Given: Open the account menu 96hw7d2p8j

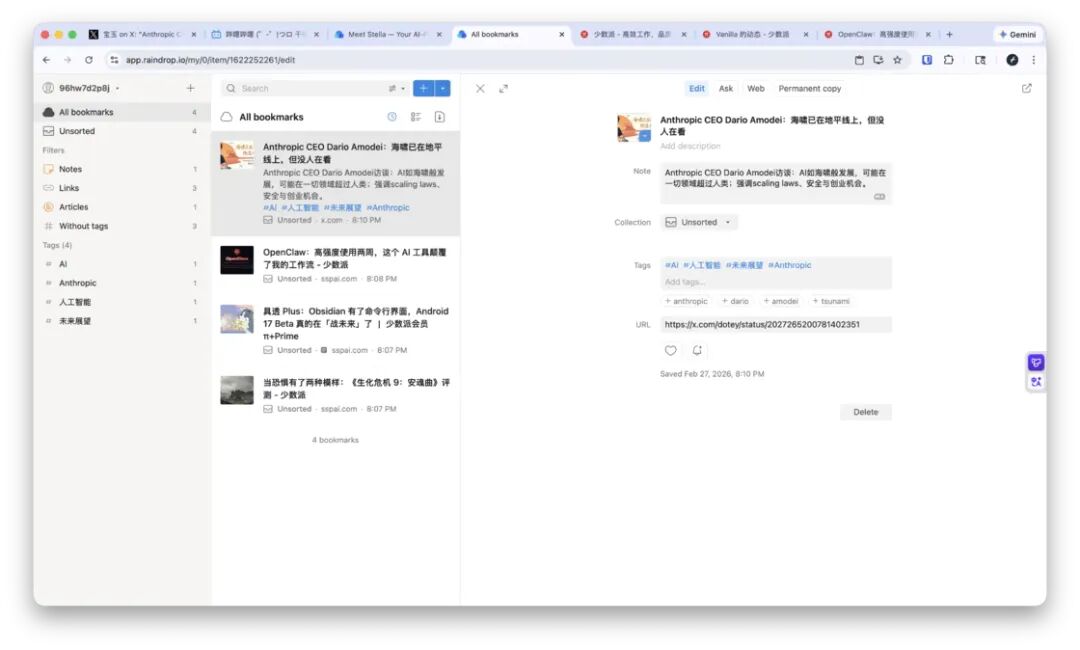Looking at the screenshot, I should click(x=81, y=88).
